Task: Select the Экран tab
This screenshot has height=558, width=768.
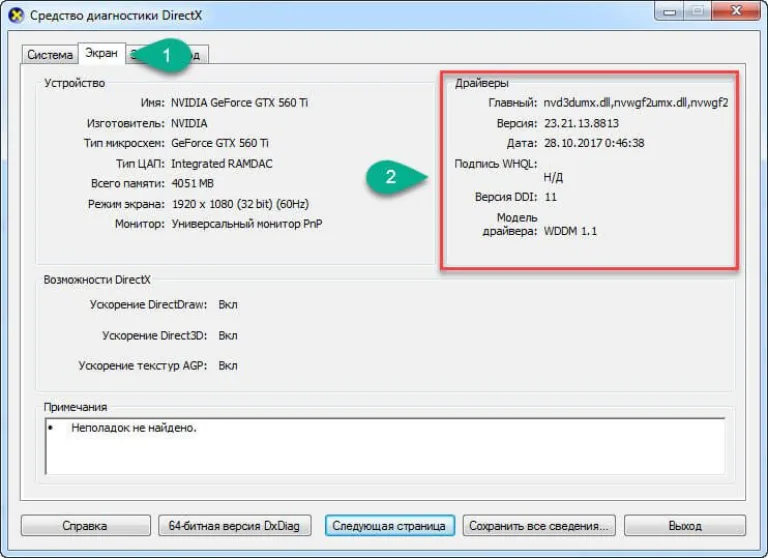Action: pos(101,53)
